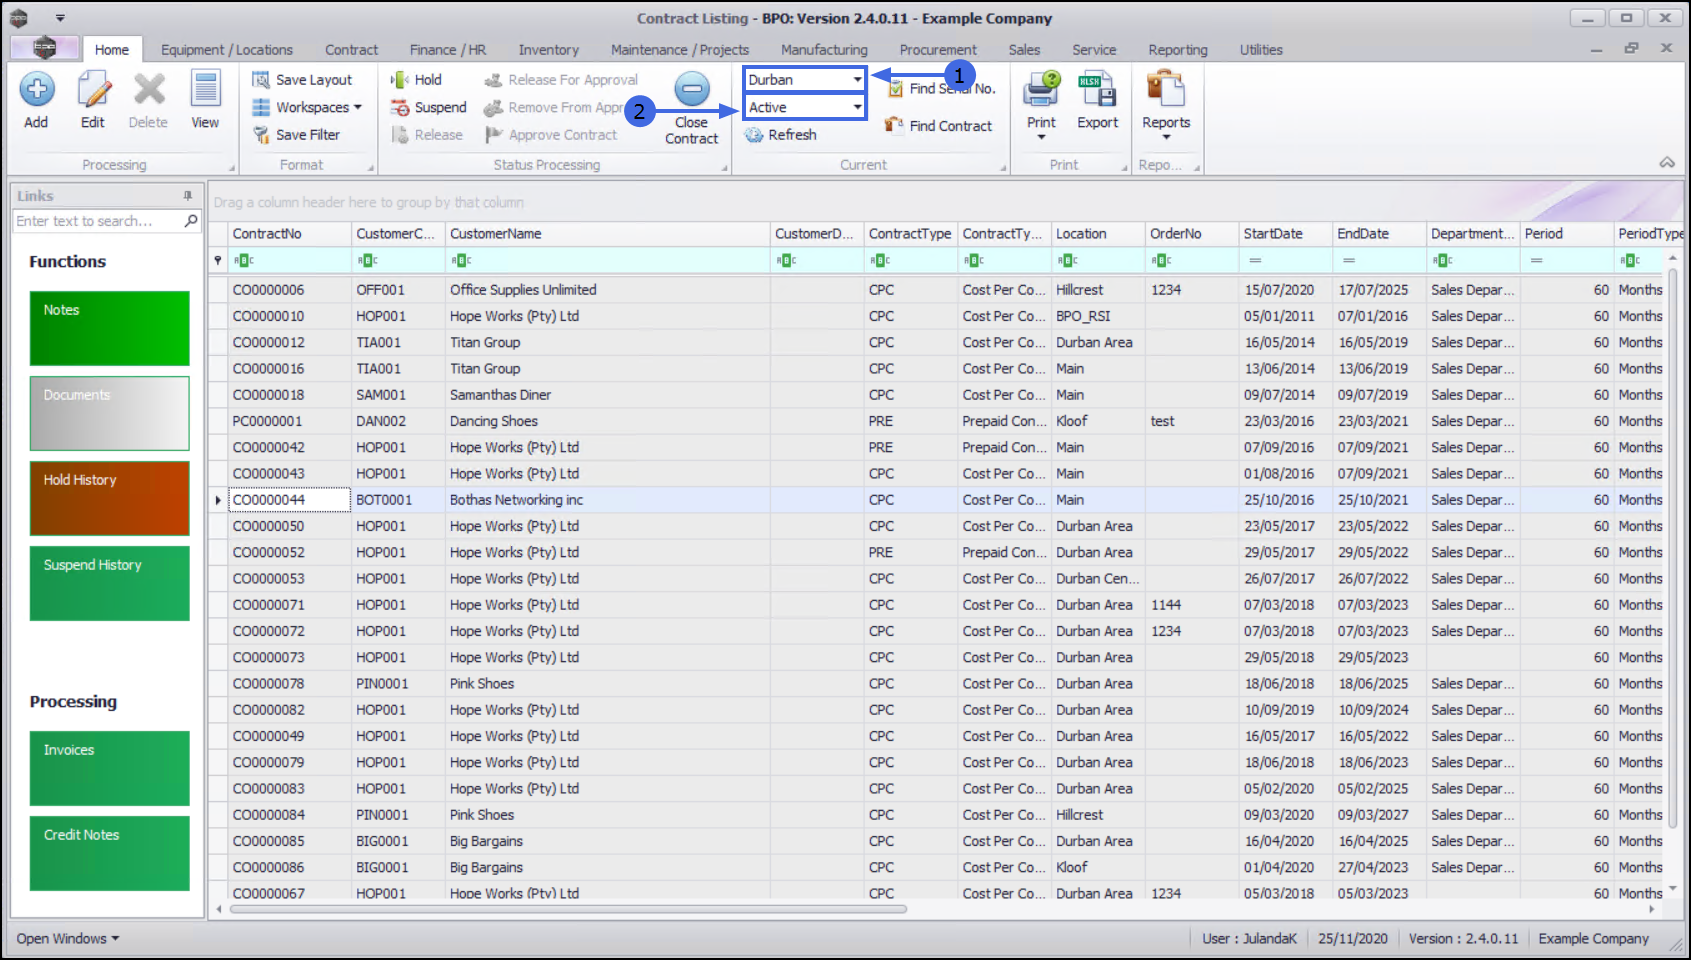Image resolution: width=1691 pixels, height=960 pixels.
Task: Open the Active status dropdown
Action: (x=857, y=107)
